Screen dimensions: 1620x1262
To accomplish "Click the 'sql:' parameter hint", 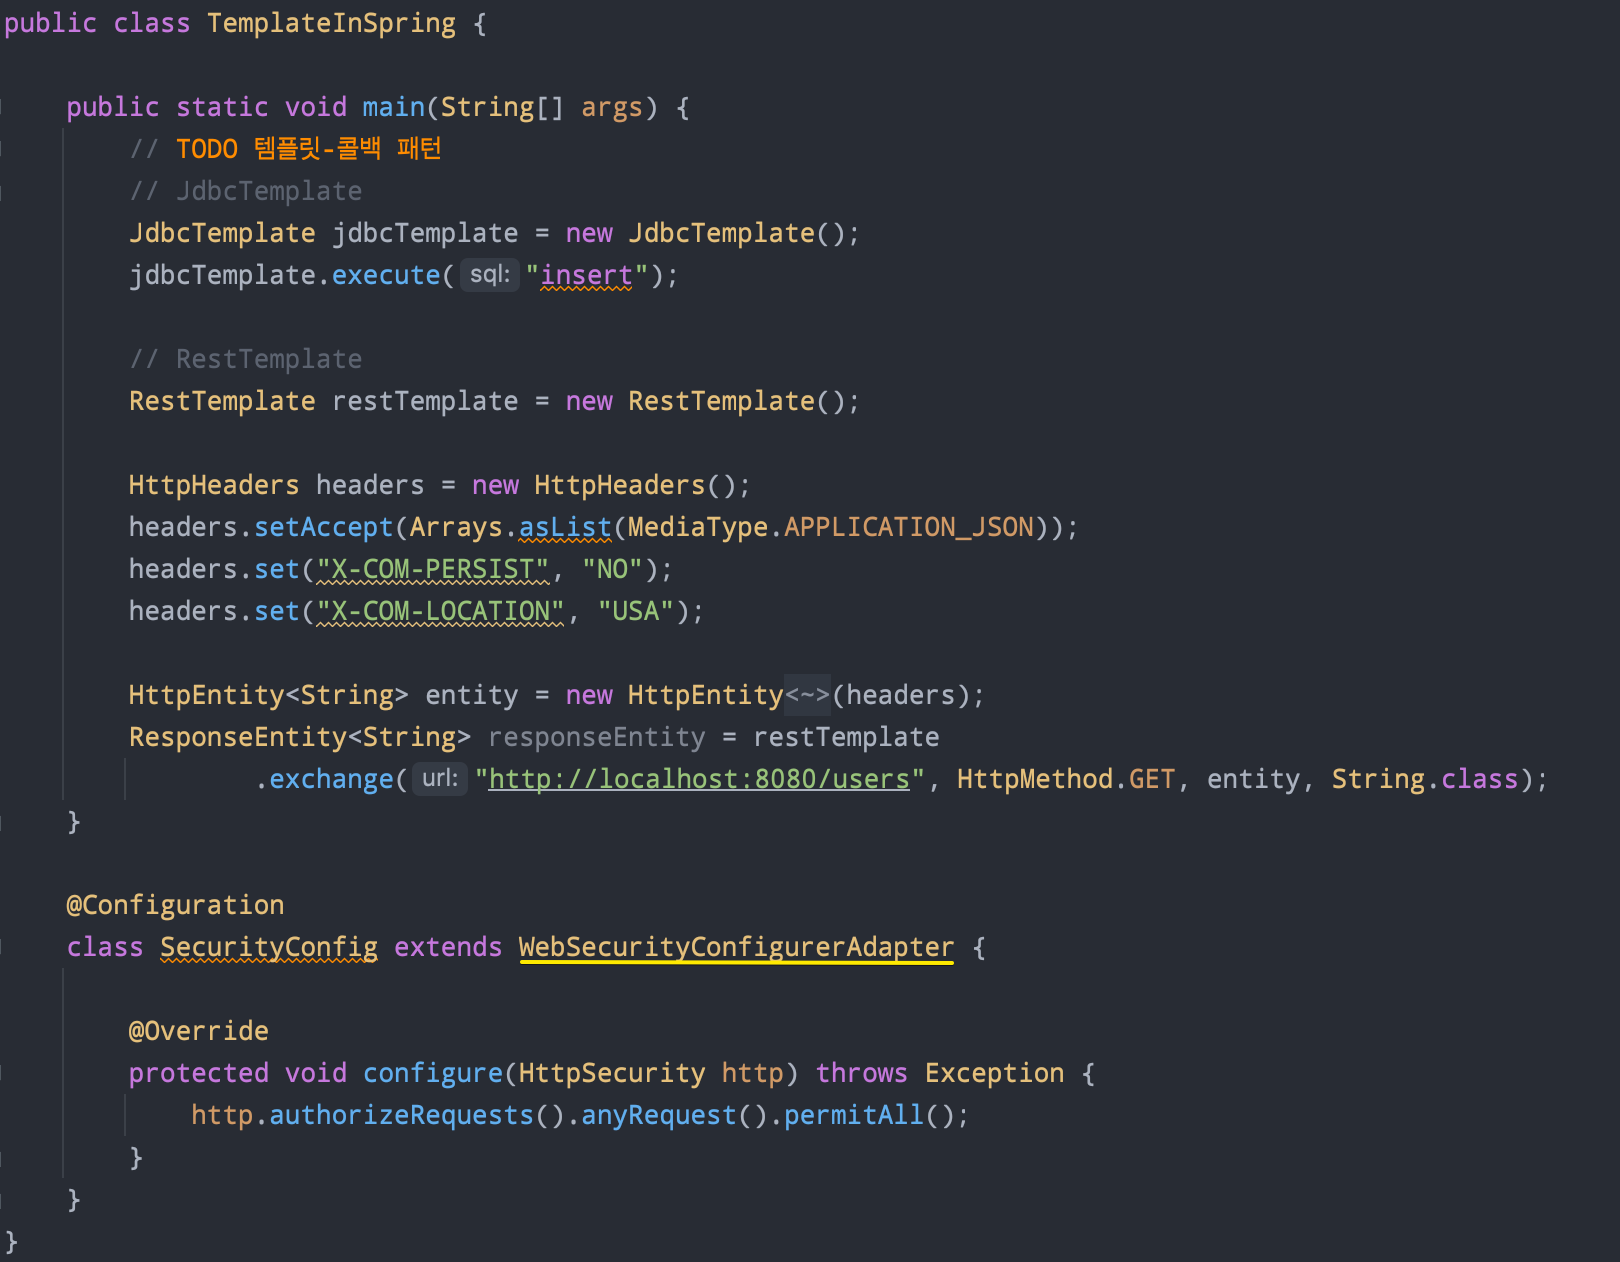I will pos(490,274).
